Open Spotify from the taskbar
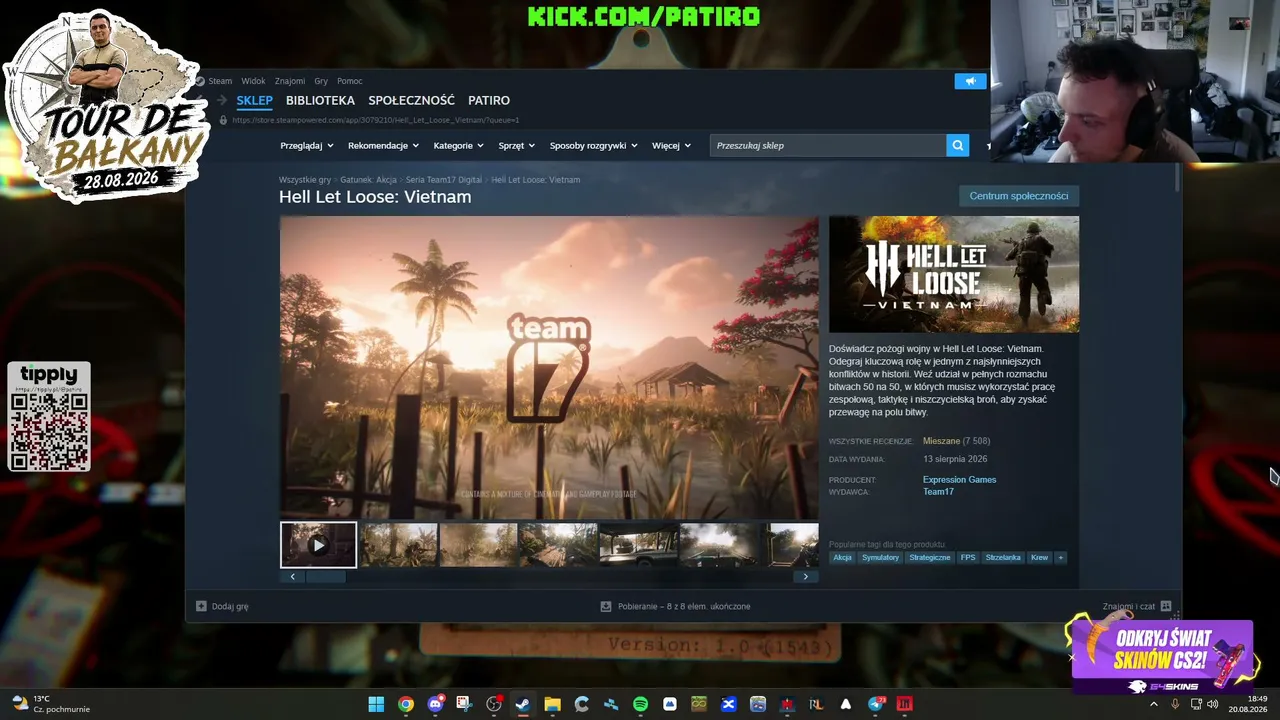The width and height of the screenshot is (1280, 720). click(640, 704)
